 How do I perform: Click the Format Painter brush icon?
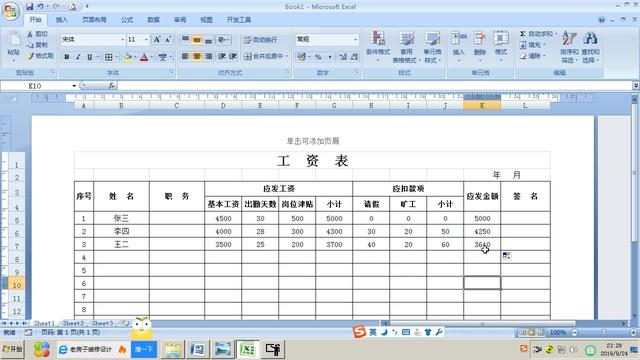pyautogui.click(x=30, y=56)
